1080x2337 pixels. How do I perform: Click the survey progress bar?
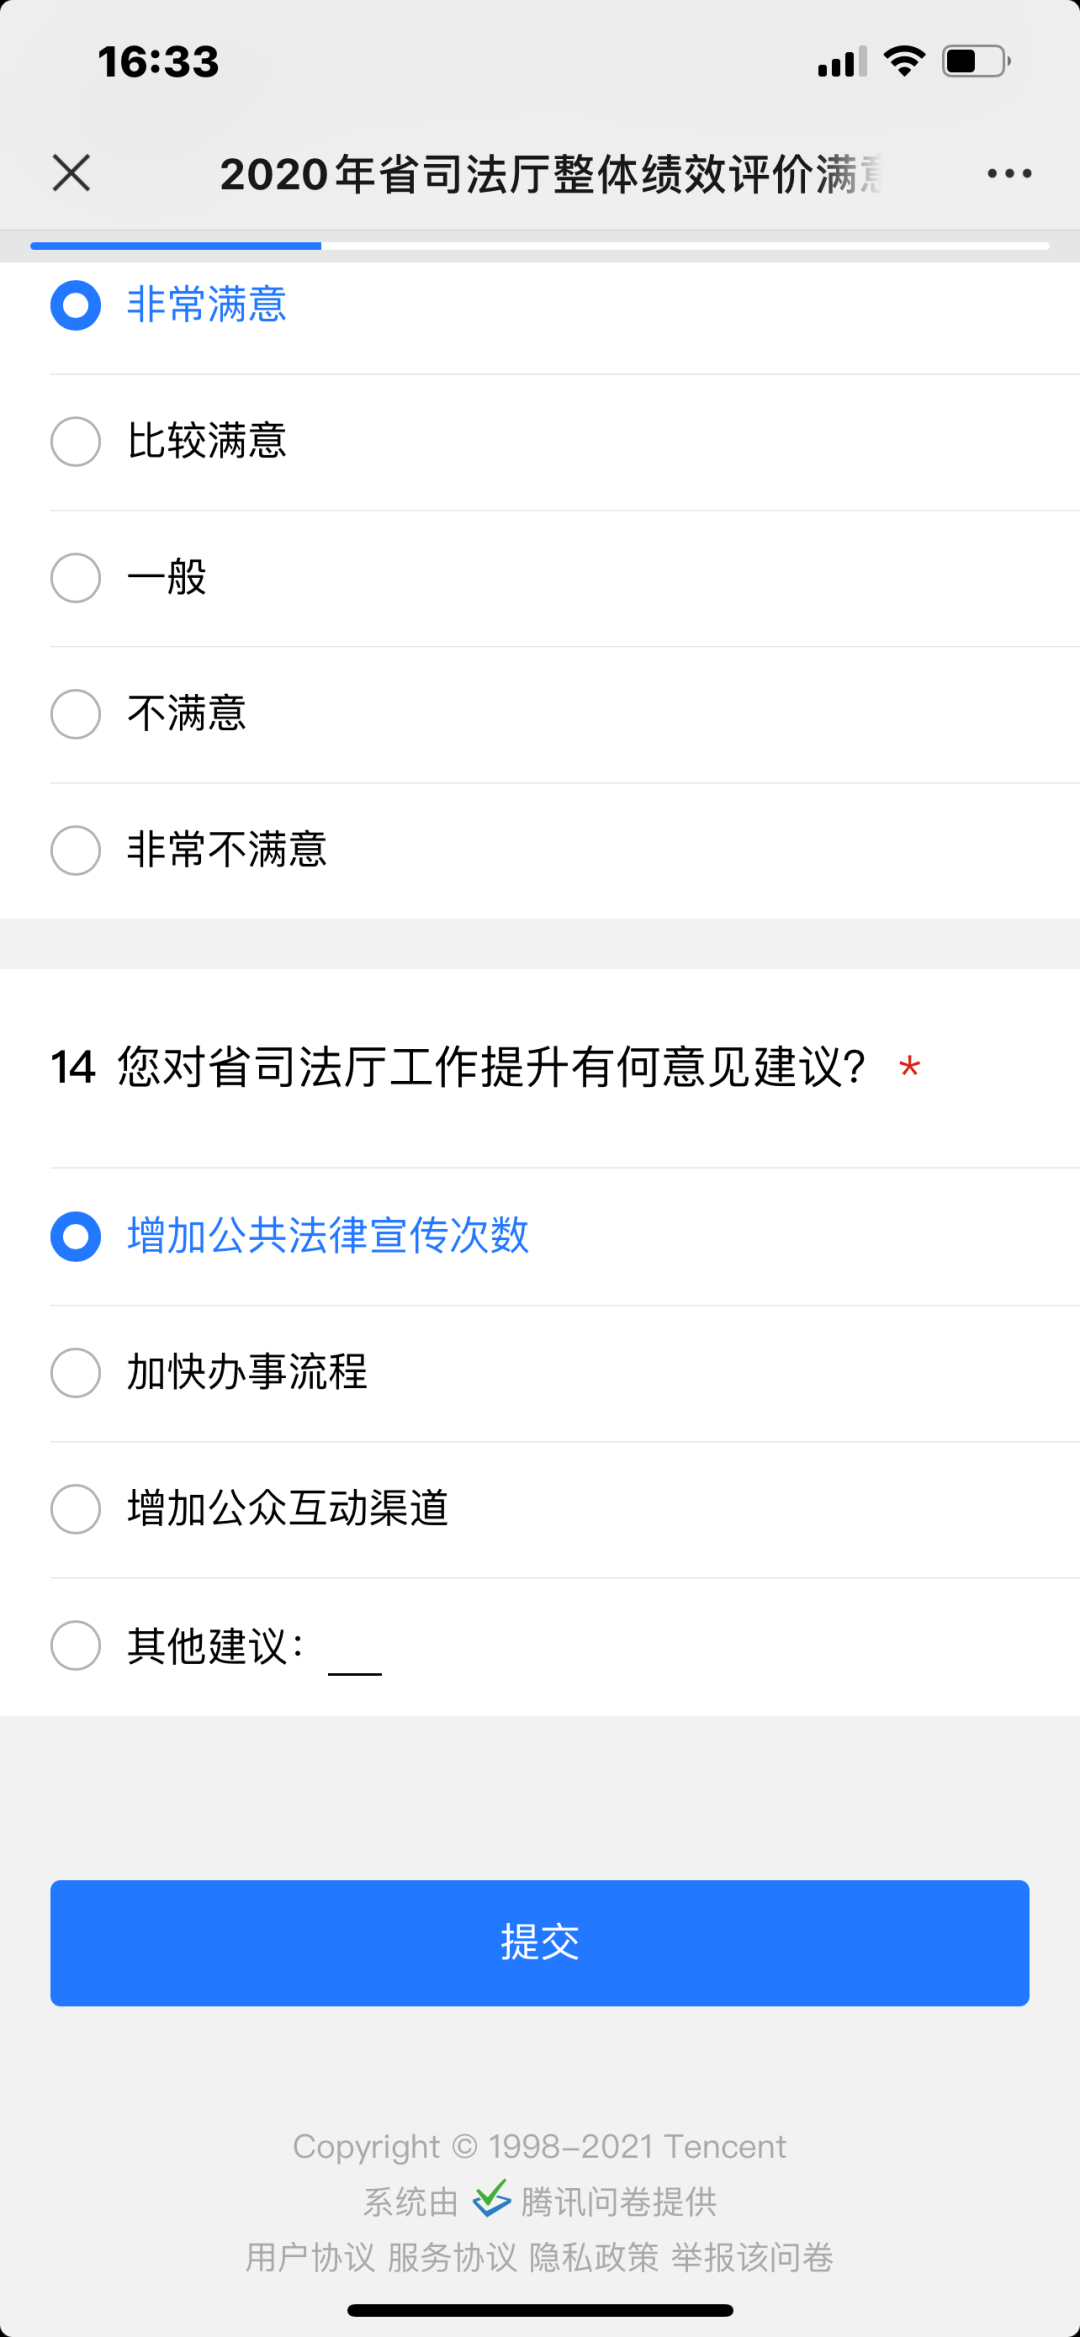(540, 245)
